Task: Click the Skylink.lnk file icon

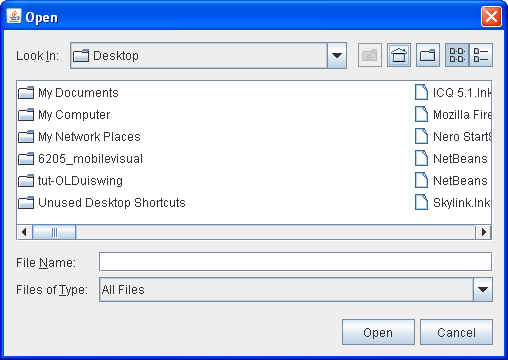Action: [421, 202]
